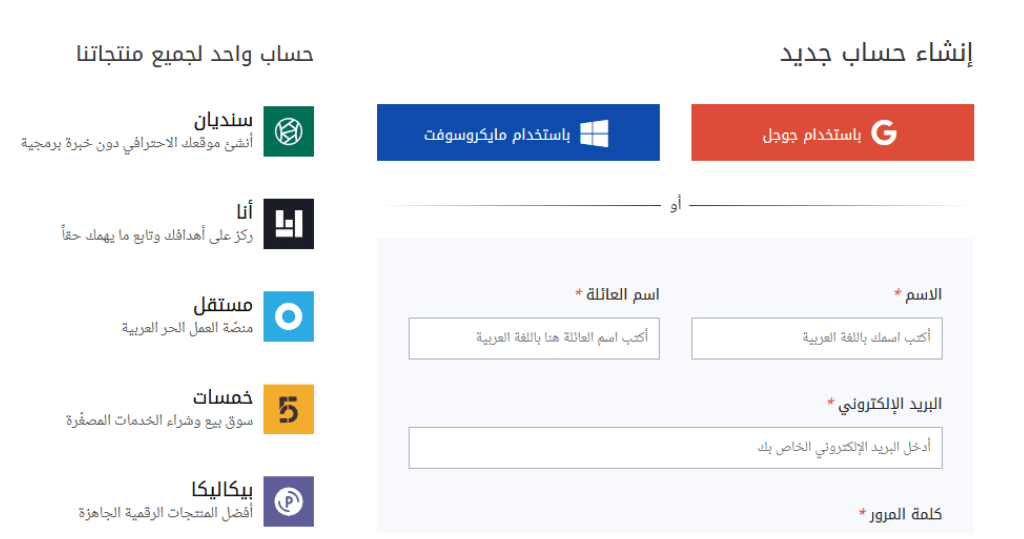Sign up using the blue Microsoft button
Screen dimensions: 1024x539
click(518, 132)
